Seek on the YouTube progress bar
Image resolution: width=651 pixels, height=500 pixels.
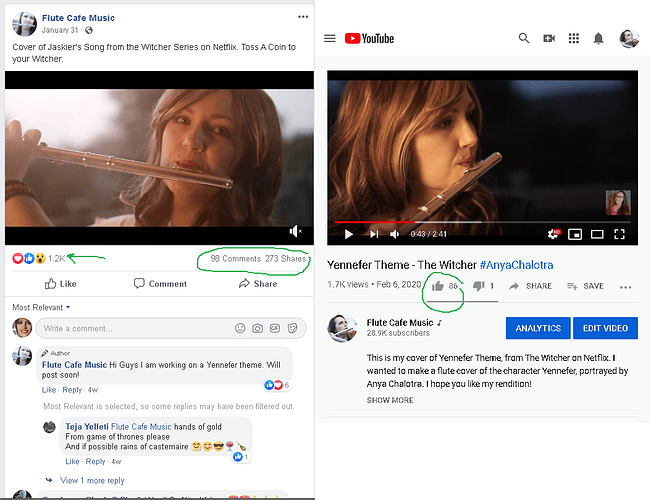tap(482, 222)
